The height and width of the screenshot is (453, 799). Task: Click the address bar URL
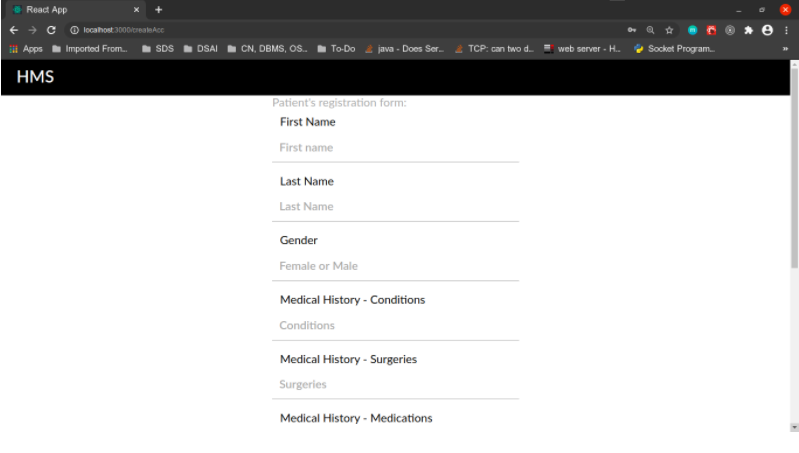click(124, 30)
